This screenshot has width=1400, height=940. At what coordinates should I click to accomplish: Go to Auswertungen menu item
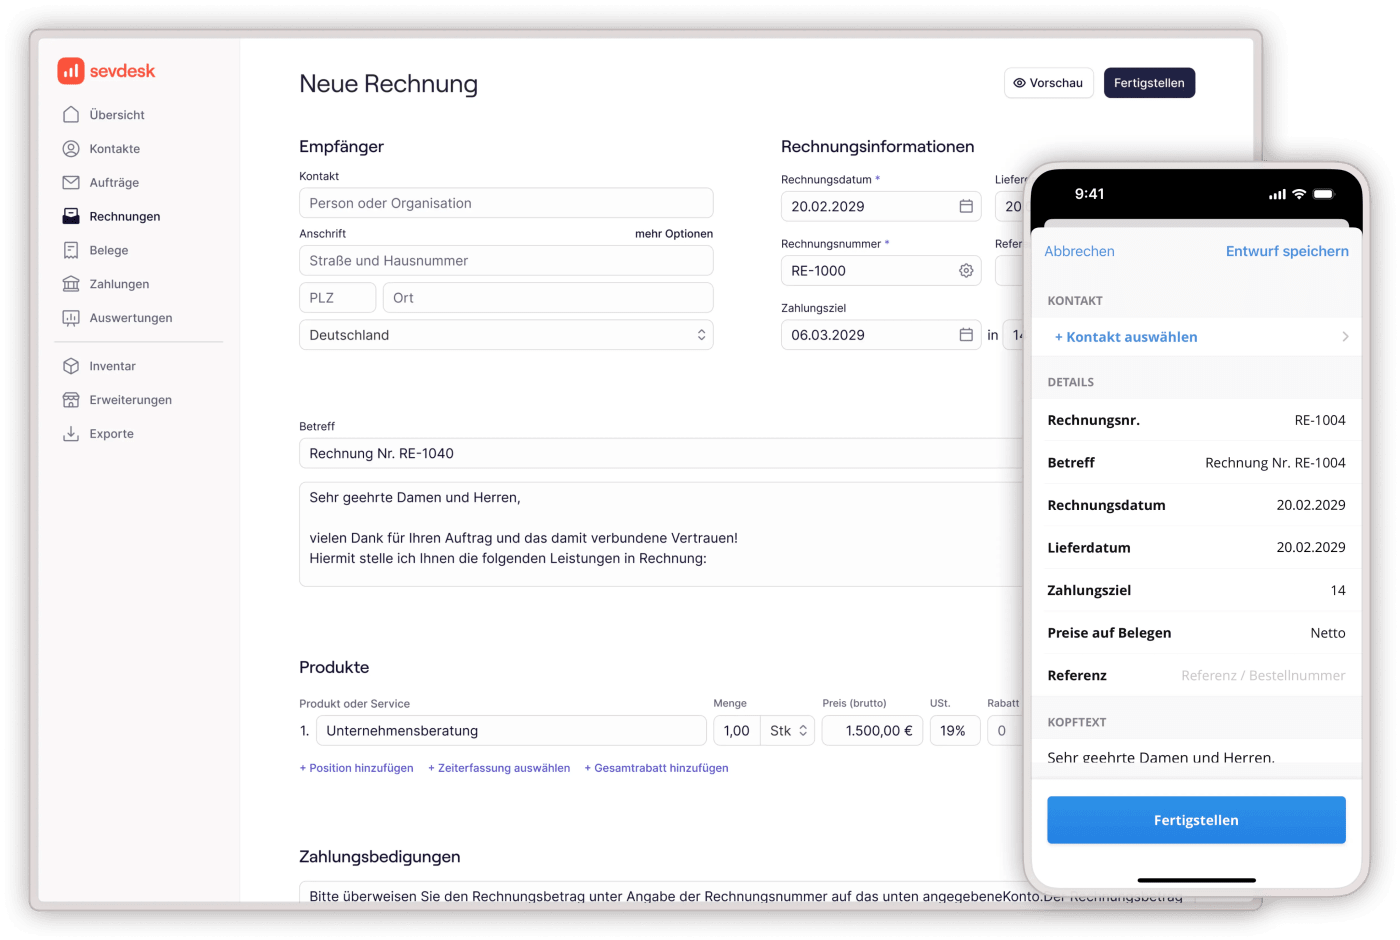[131, 318]
